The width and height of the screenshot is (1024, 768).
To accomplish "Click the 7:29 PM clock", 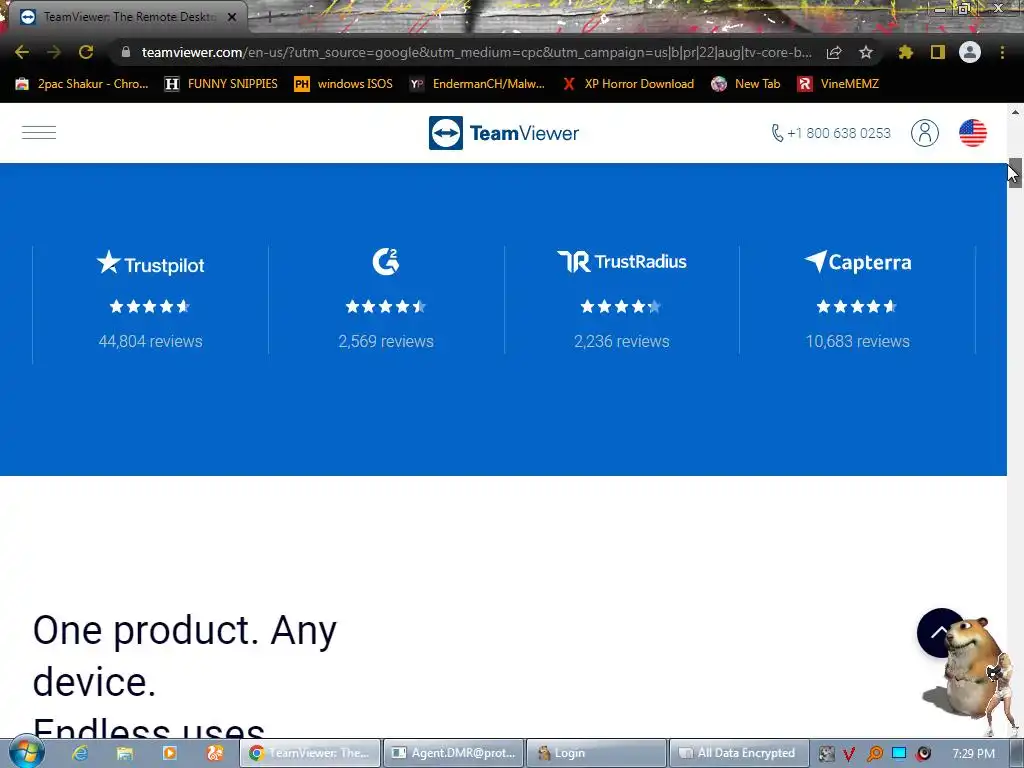I will [x=973, y=753].
